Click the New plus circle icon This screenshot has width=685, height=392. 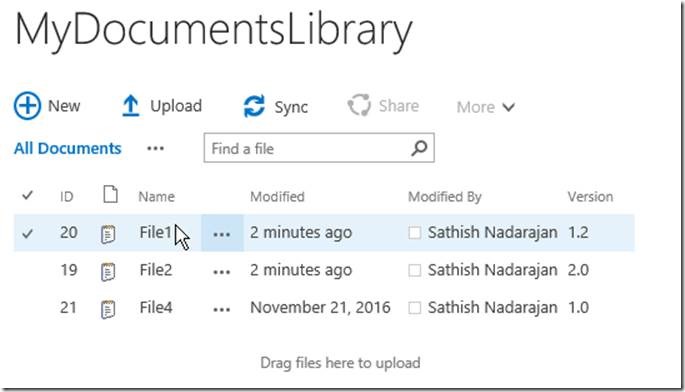click(x=27, y=106)
